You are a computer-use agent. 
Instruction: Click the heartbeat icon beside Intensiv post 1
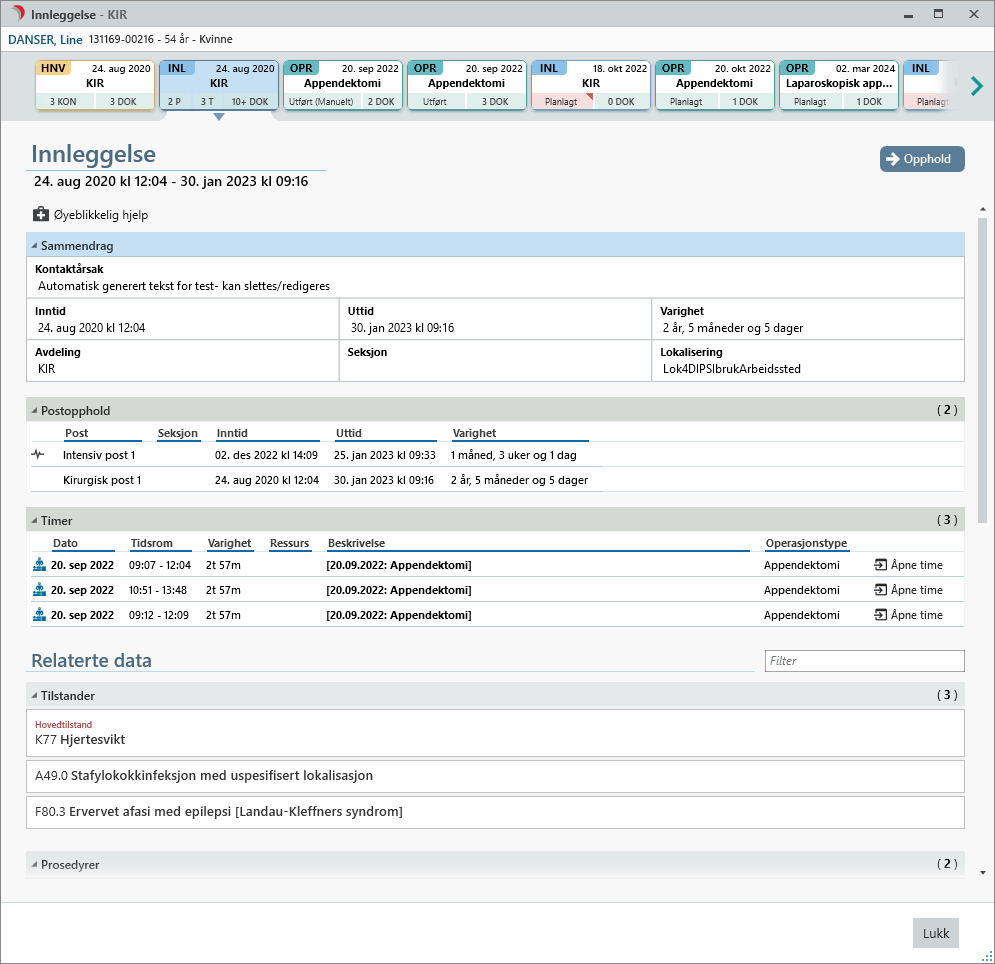38,454
